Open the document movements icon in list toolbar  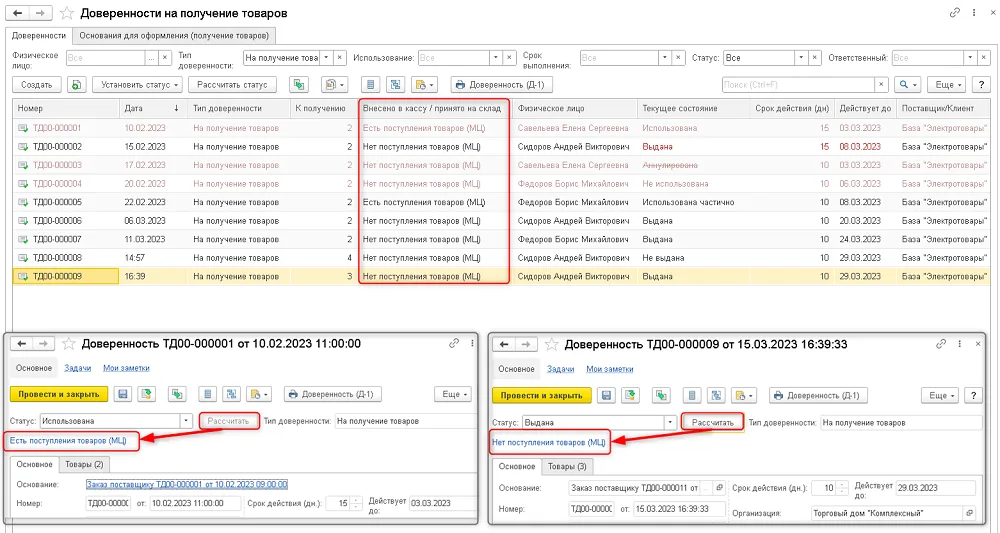tap(371, 85)
